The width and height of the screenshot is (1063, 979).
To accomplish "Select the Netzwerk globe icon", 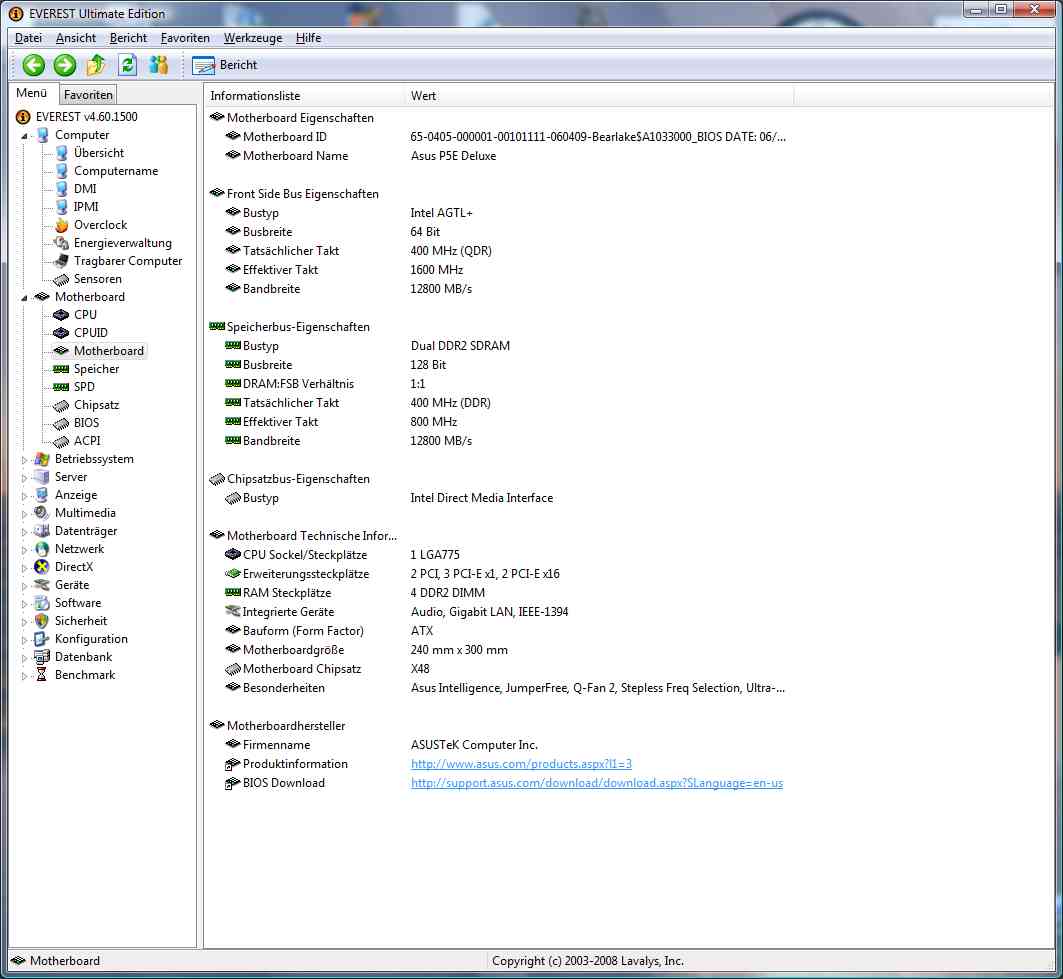I will [x=42, y=548].
